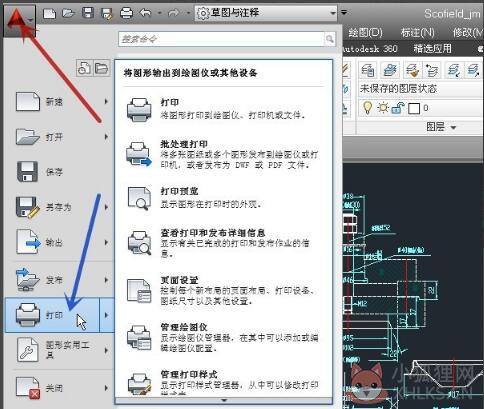Expand the 打印 submenu arrow

coord(107,315)
